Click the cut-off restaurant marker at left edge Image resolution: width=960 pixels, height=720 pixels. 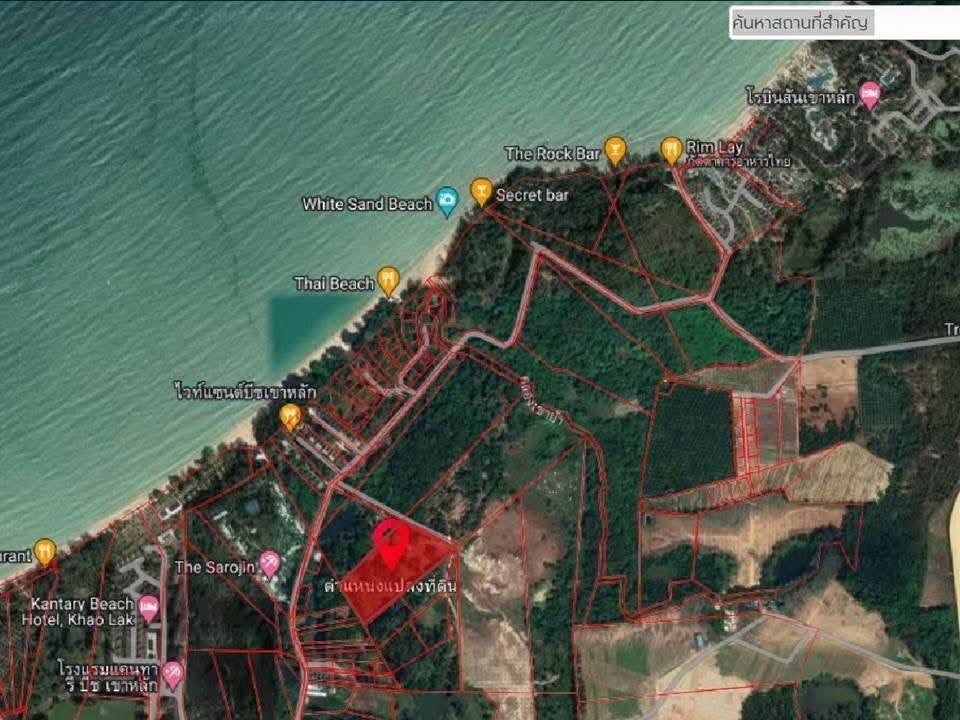(45, 552)
